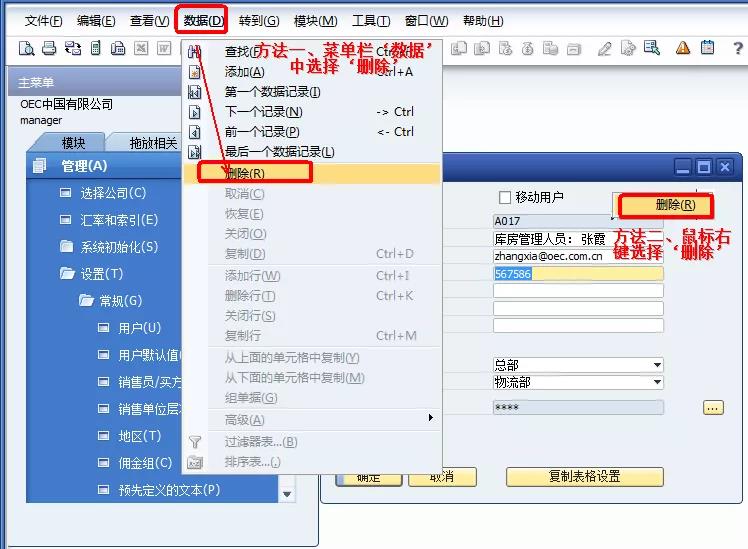This screenshot has height=549, width=748.
Task: Click the 复制表格设置 button
Action: tap(584, 476)
